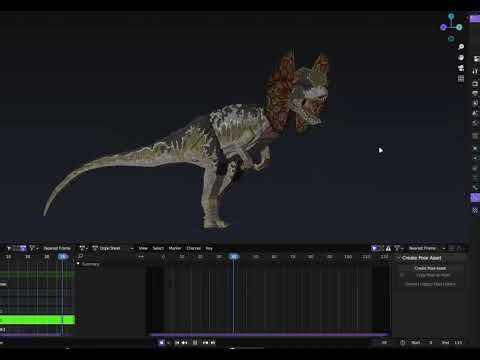Viewport: 480px width, 360px height.
Task: Open the highlighted purple properties tab near bottom
Action: [475, 198]
